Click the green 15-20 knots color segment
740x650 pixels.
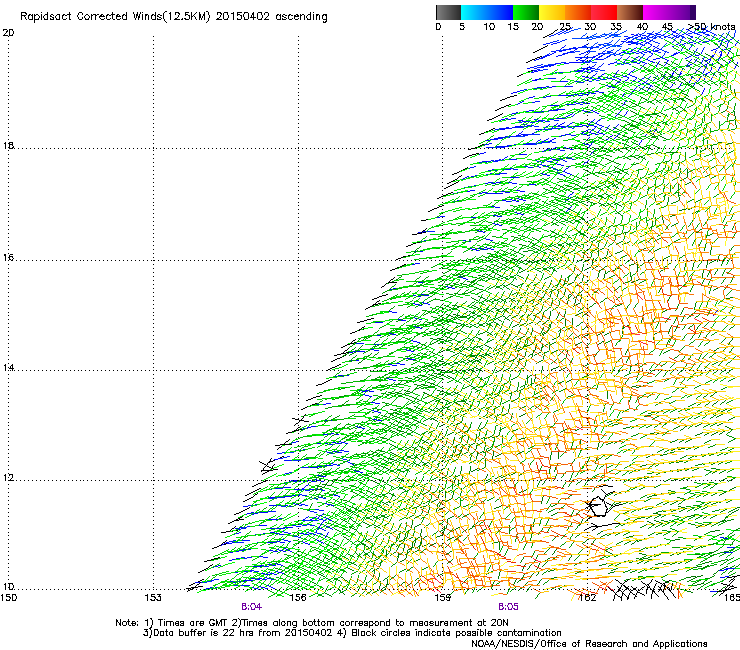[526, 12]
